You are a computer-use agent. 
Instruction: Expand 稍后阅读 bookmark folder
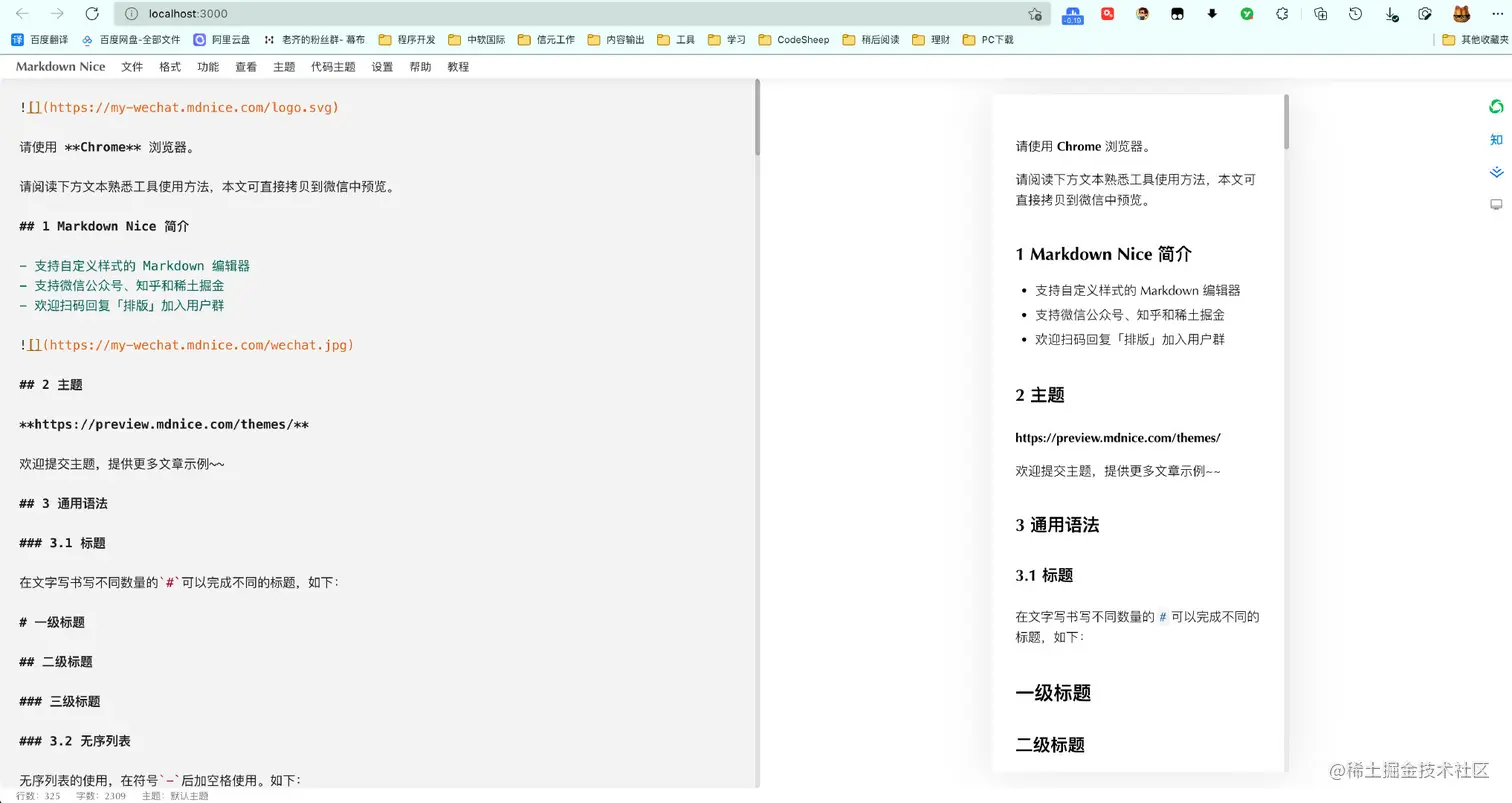pyautogui.click(x=871, y=40)
